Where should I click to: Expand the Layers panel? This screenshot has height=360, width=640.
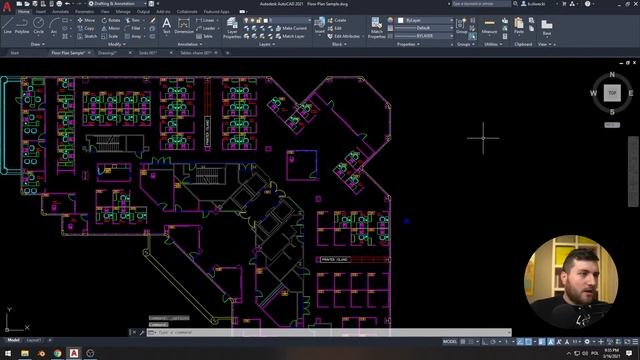[267, 44]
